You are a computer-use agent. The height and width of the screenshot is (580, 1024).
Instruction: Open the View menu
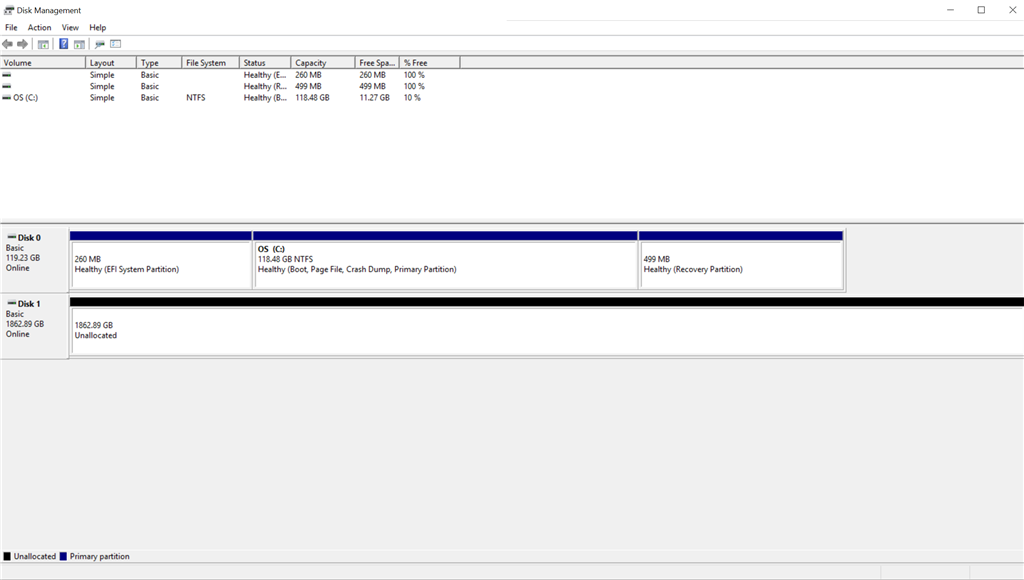pos(70,27)
